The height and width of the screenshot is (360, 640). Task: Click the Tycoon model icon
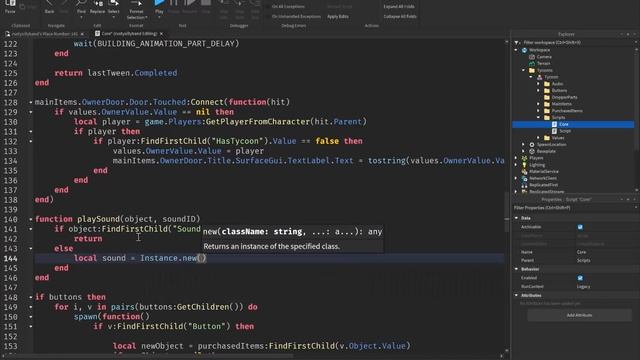coord(540,77)
